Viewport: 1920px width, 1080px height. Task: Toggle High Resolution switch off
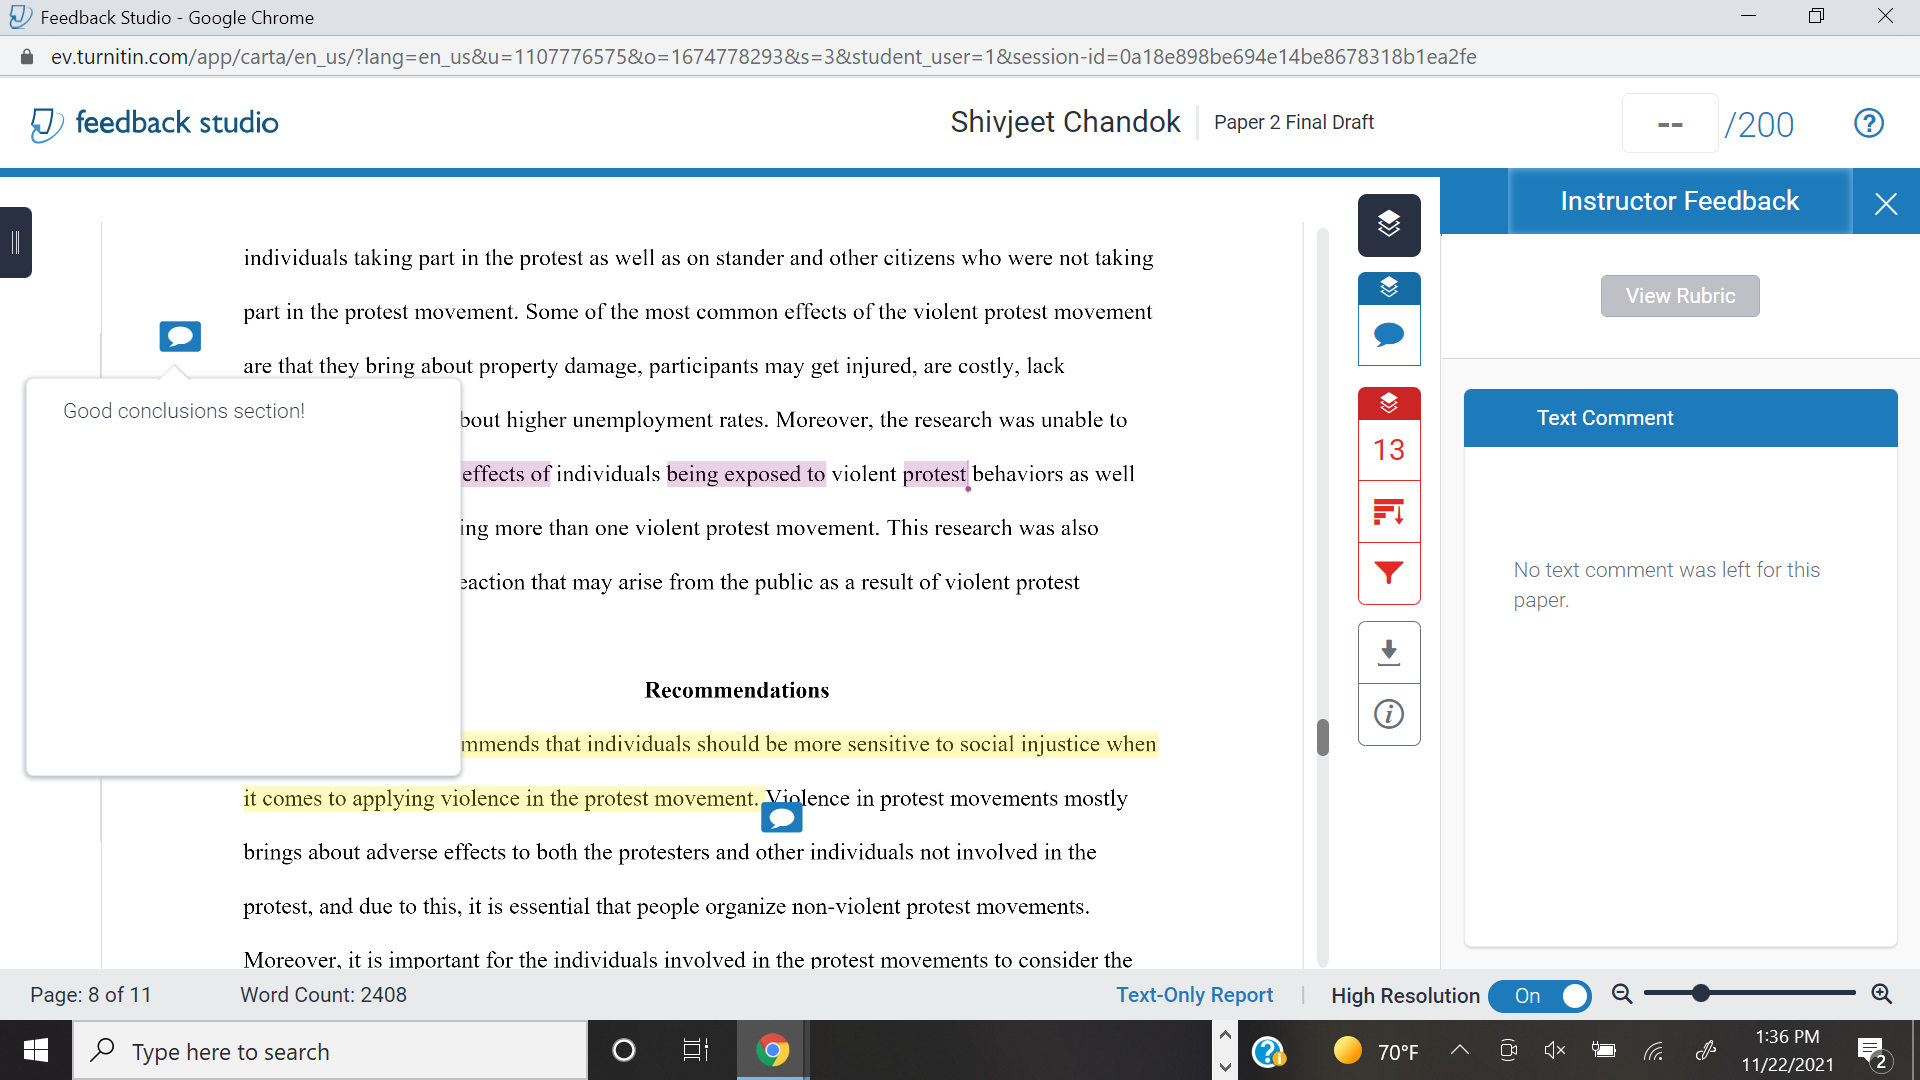(1540, 996)
